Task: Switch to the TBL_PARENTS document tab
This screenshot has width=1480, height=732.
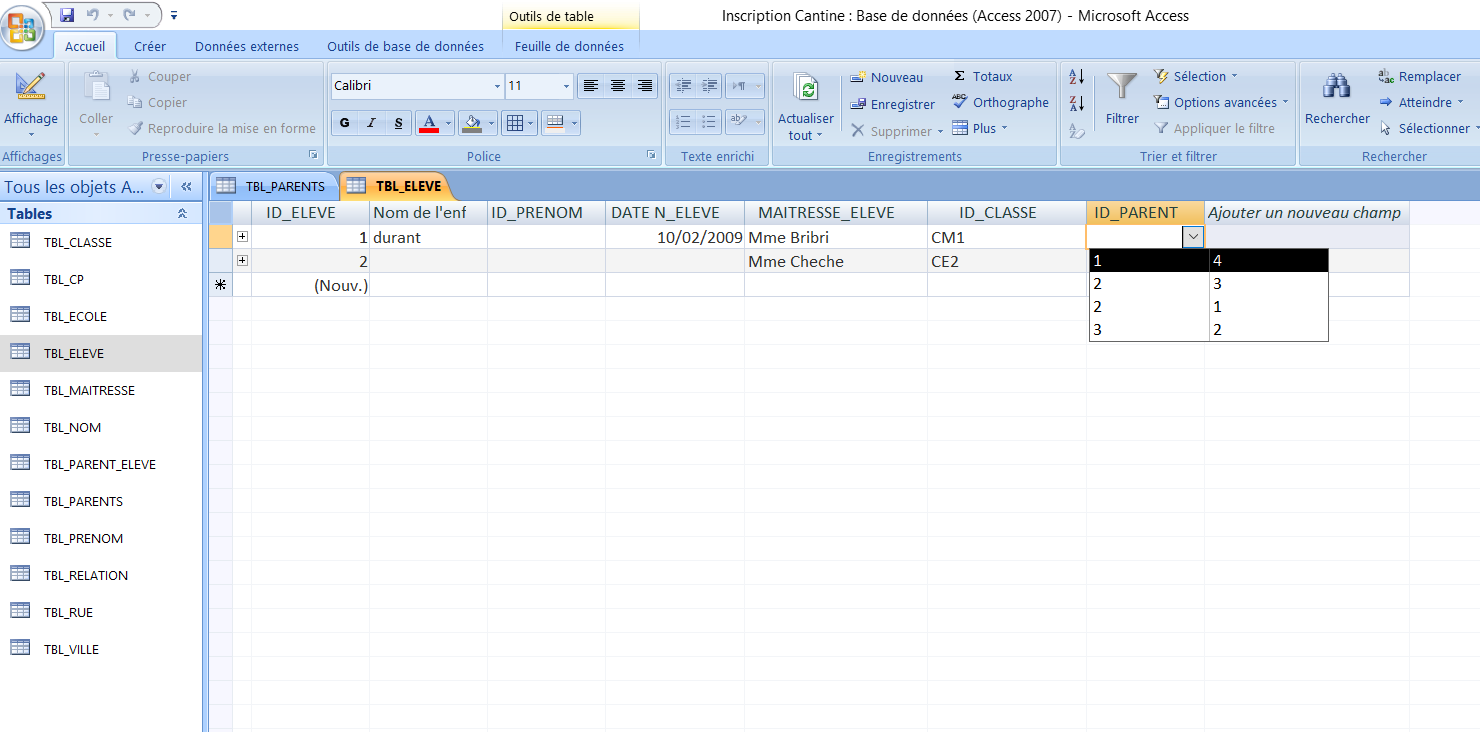Action: coord(274,186)
